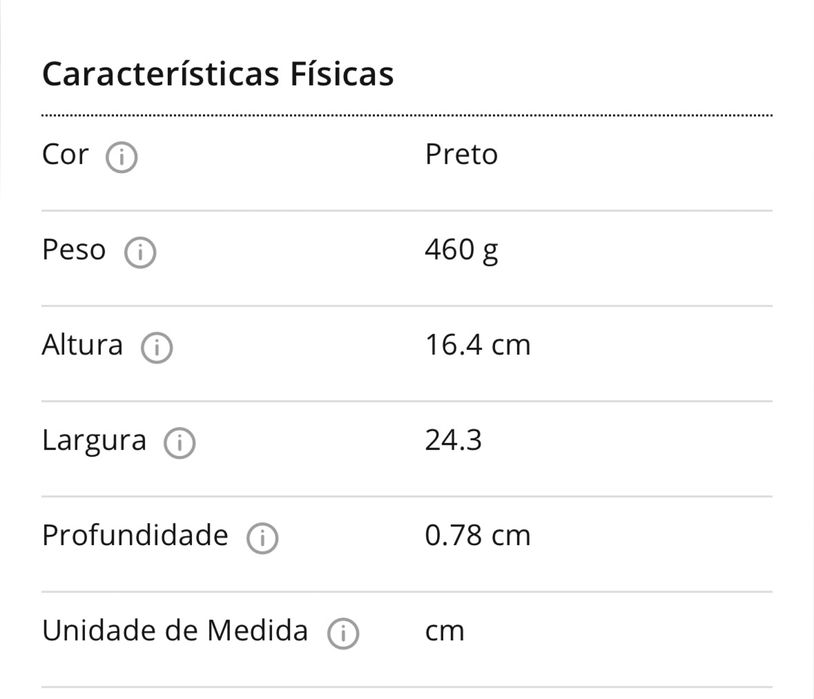Screen dimensions: 814x699
Task: Click the Características Físicas heading
Action: (x=217, y=74)
